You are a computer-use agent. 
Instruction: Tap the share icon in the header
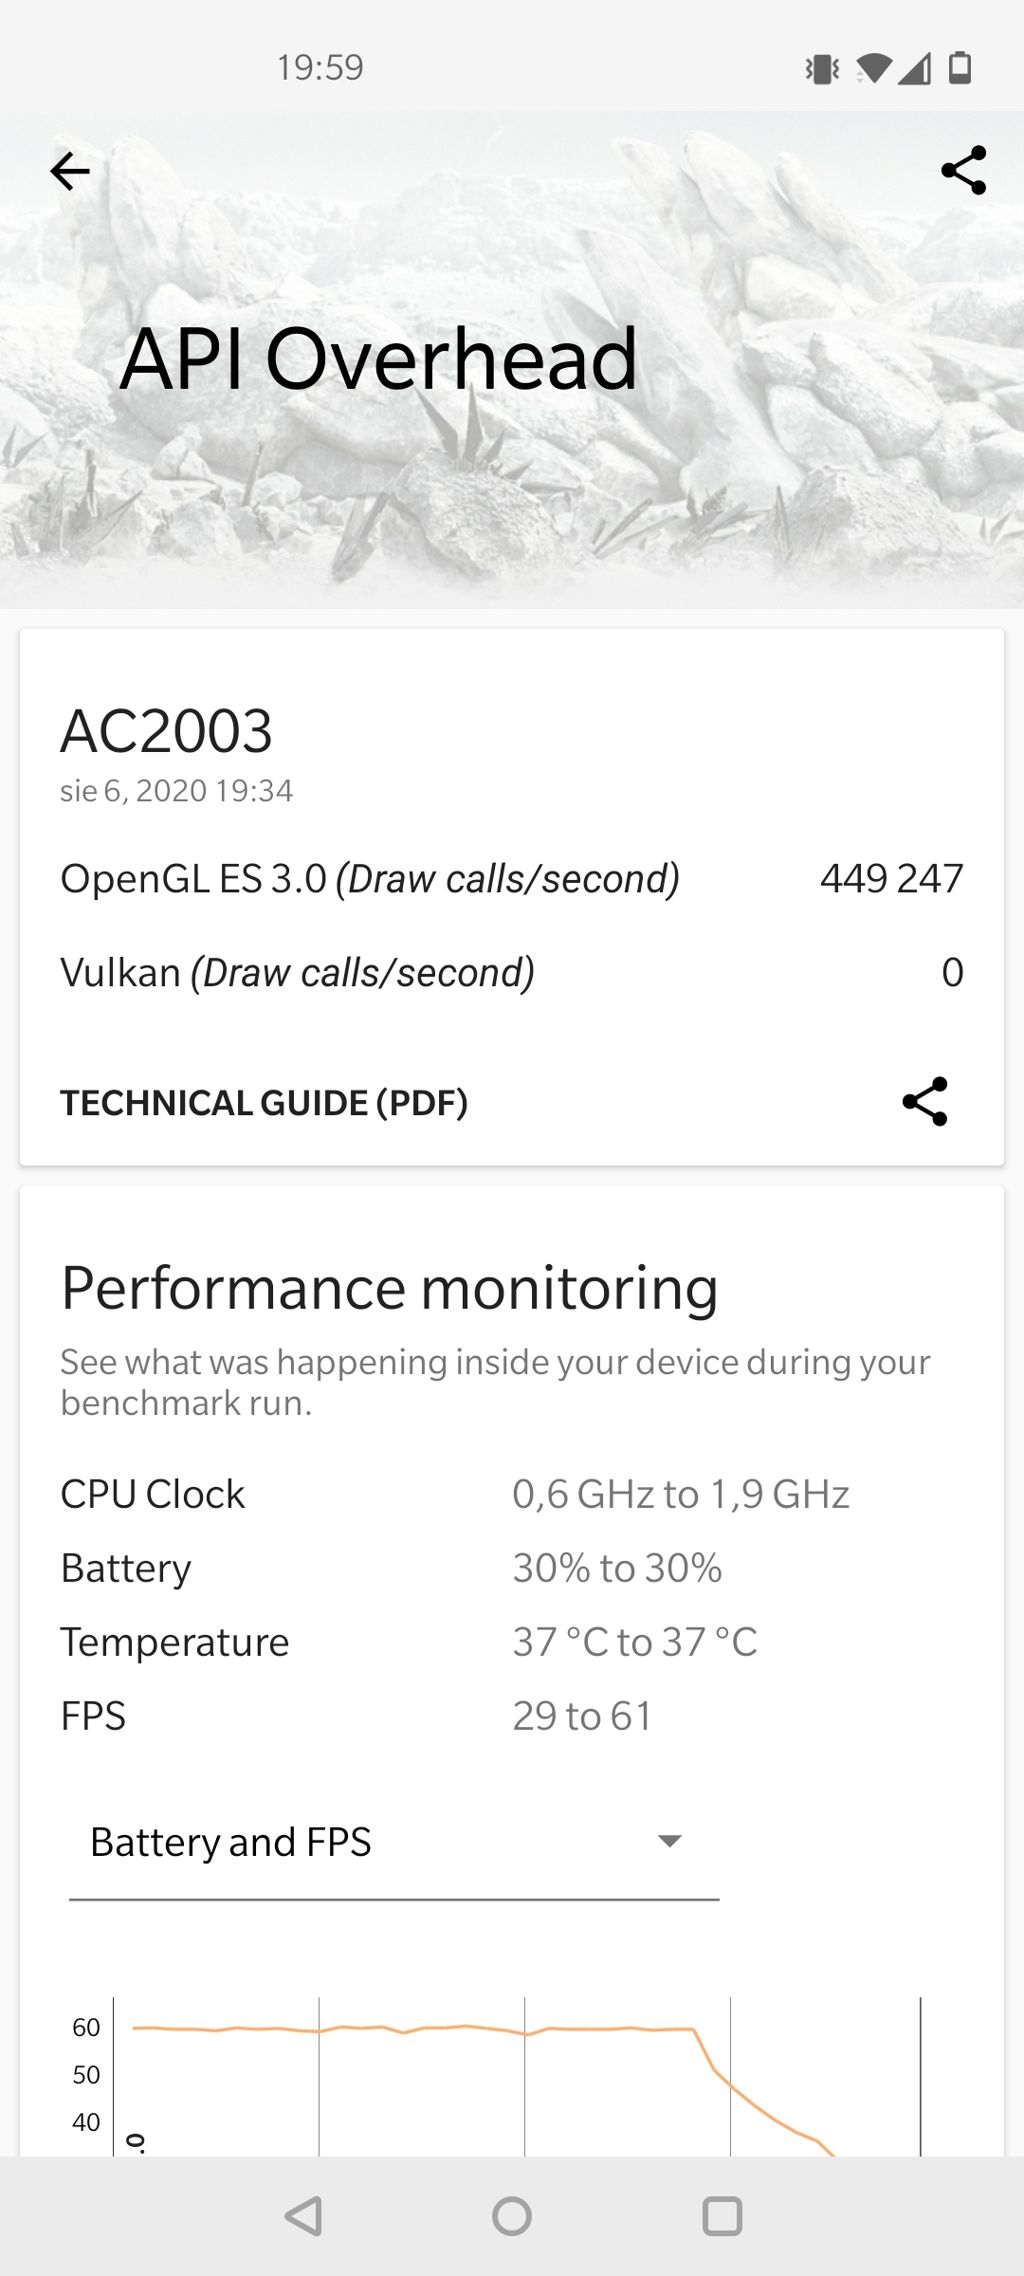pos(964,171)
